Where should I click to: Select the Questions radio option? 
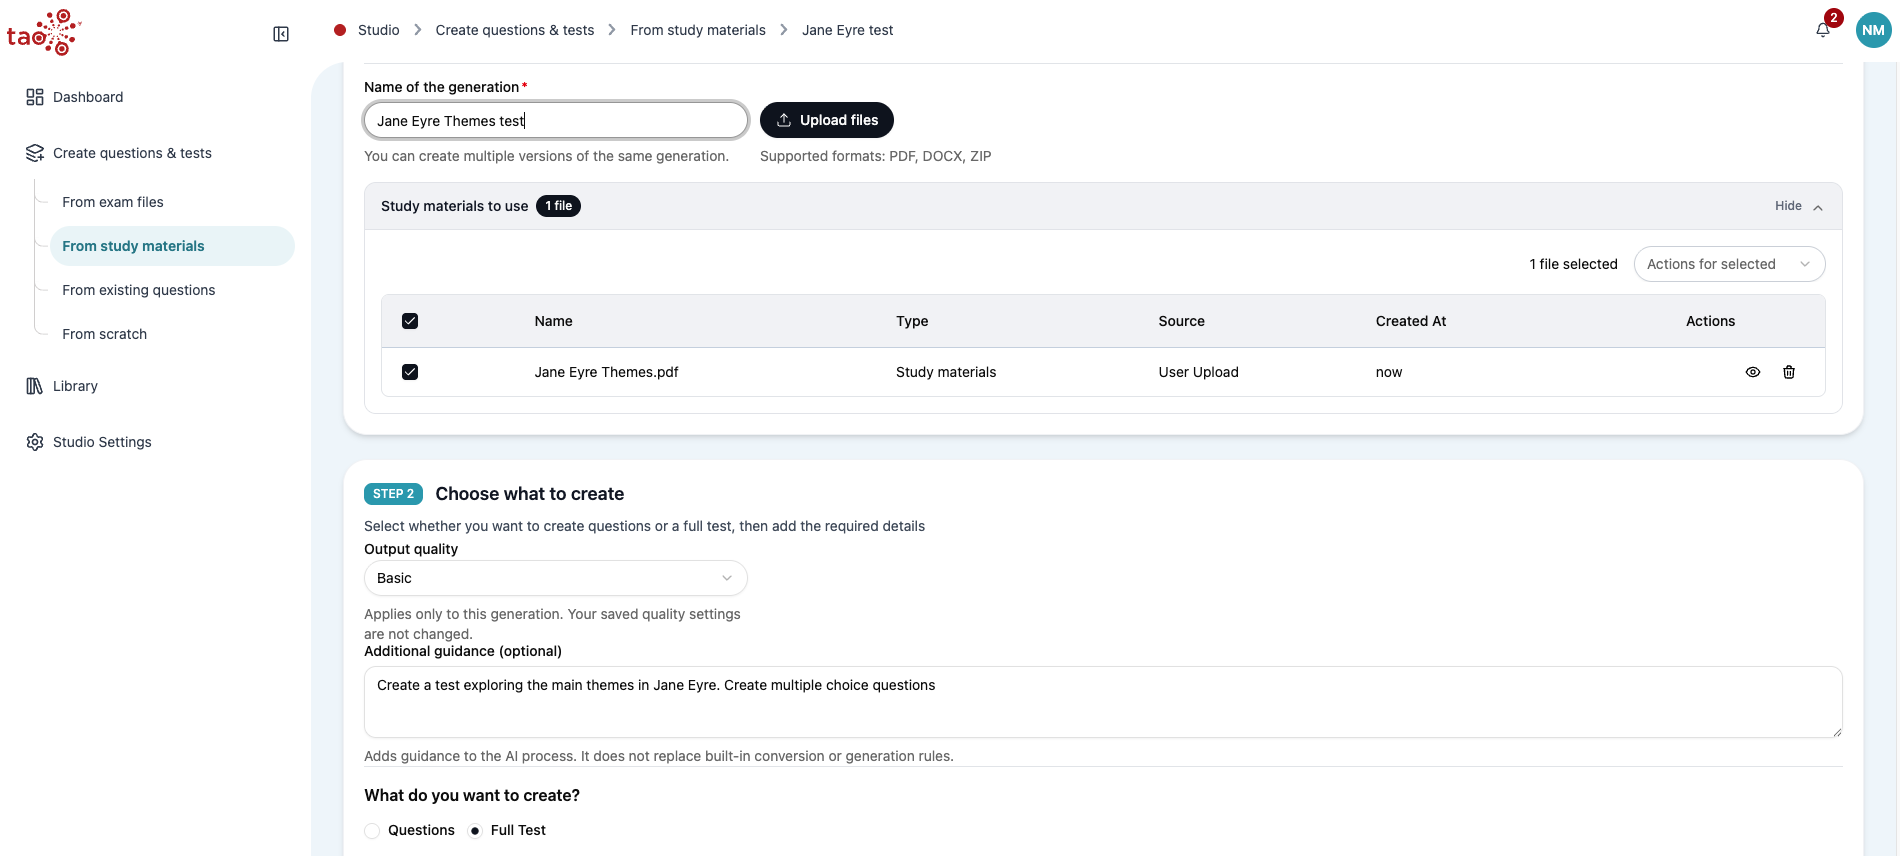pos(372,831)
